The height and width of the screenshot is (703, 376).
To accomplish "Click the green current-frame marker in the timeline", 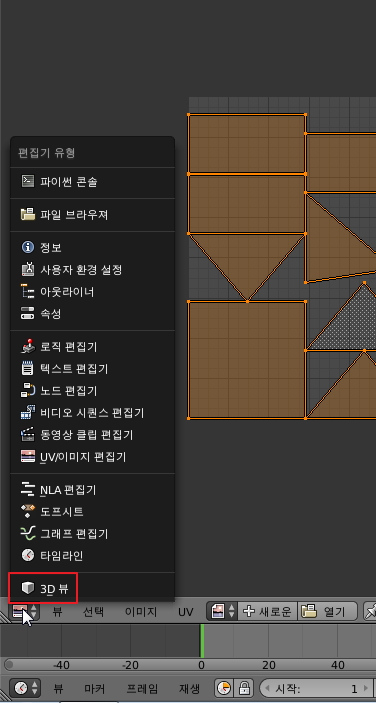I will click(202, 641).
